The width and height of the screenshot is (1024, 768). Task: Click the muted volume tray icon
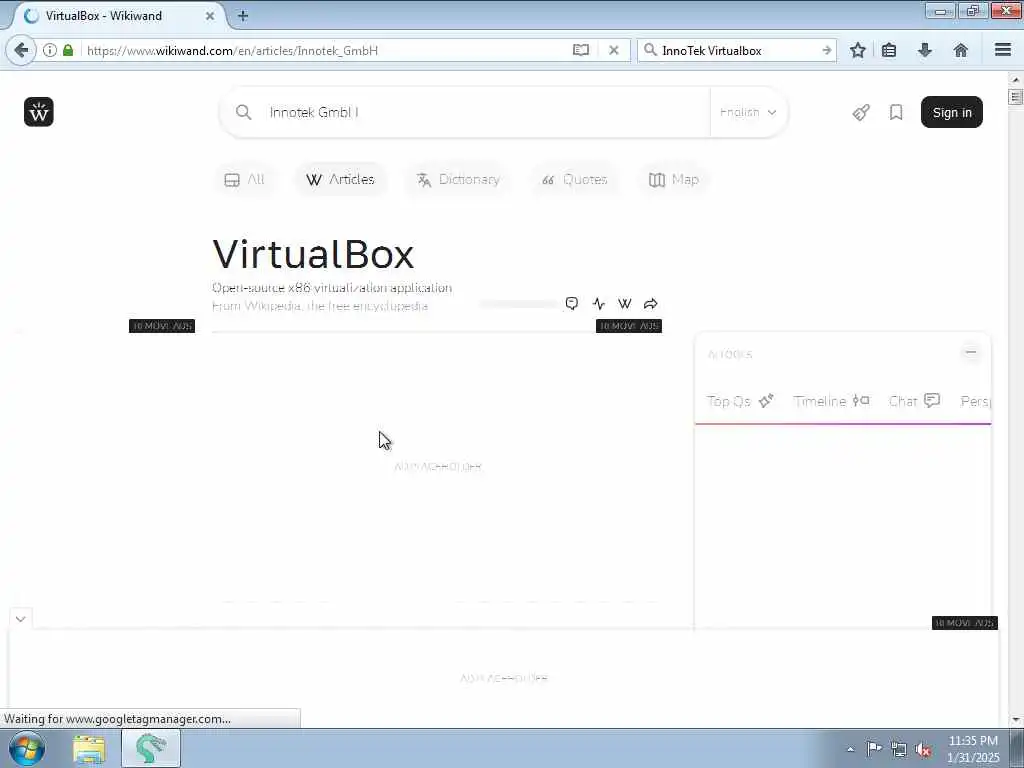pos(923,749)
